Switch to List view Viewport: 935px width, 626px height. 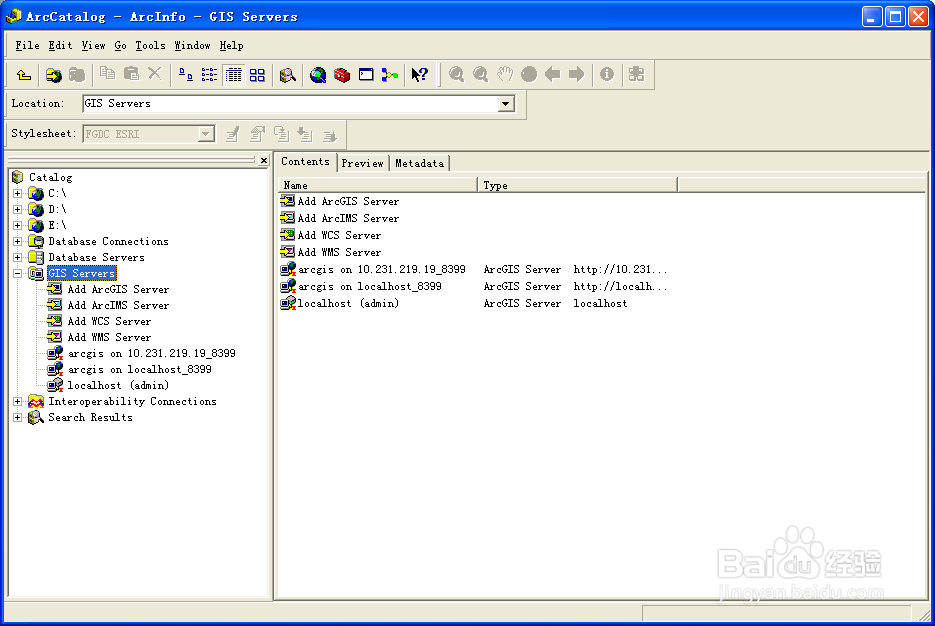point(209,75)
